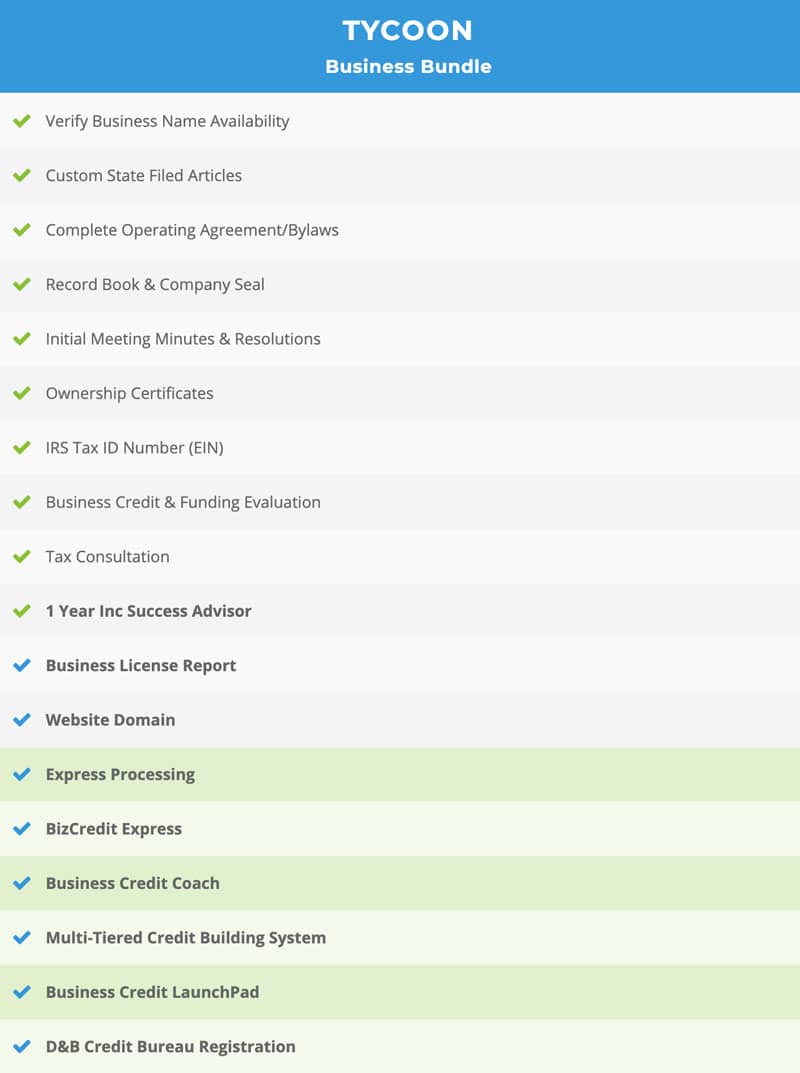Click the checkmark next to Multi-Tiered Credit Building System
The image size is (800, 1073).
pyautogui.click(x=22, y=938)
